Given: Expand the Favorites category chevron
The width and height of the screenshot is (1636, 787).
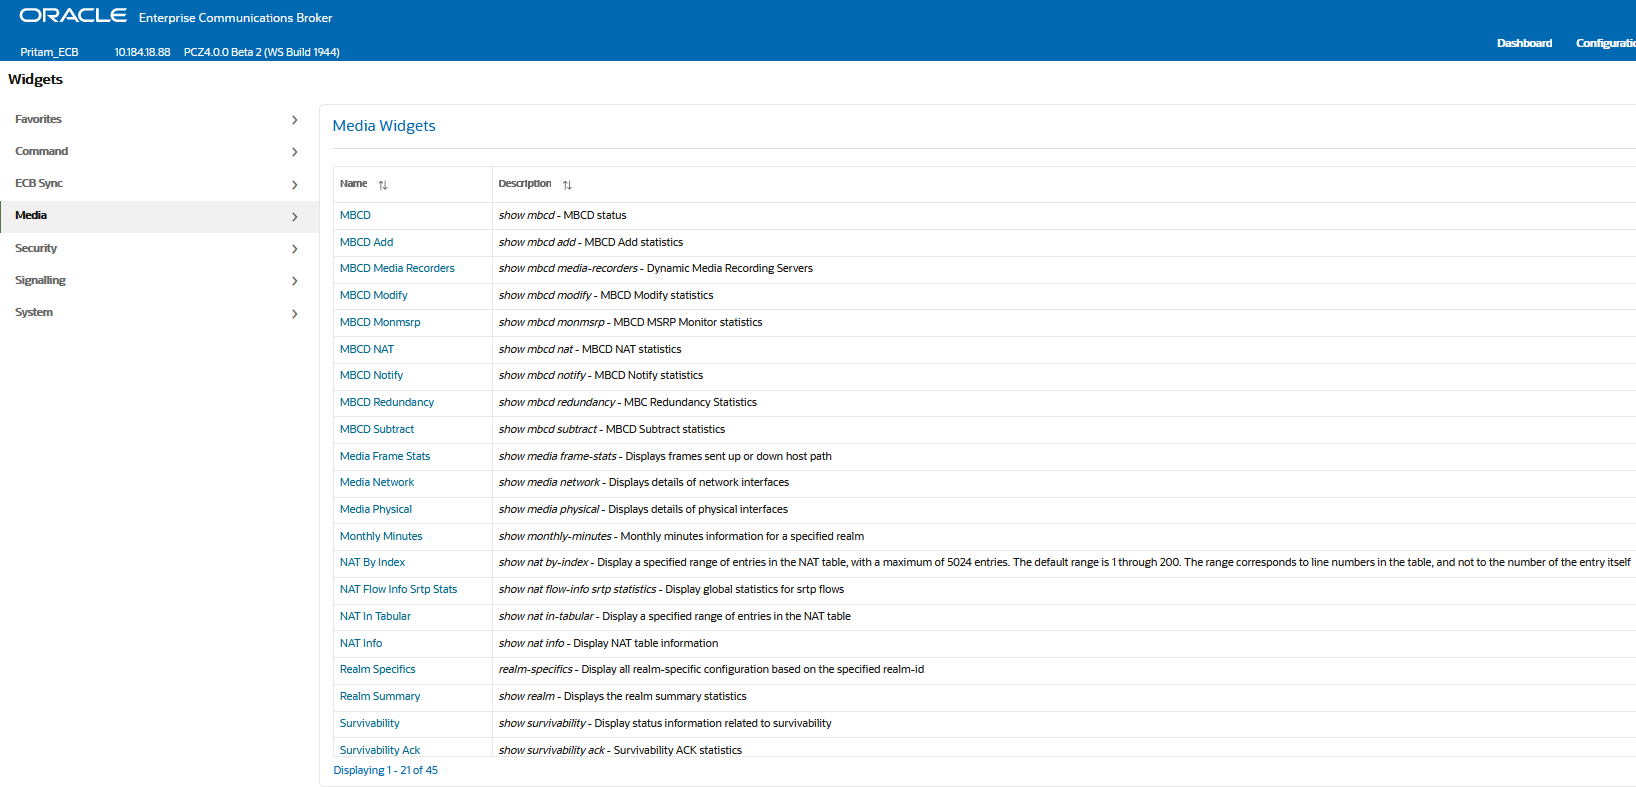Looking at the screenshot, I should 294,120.
